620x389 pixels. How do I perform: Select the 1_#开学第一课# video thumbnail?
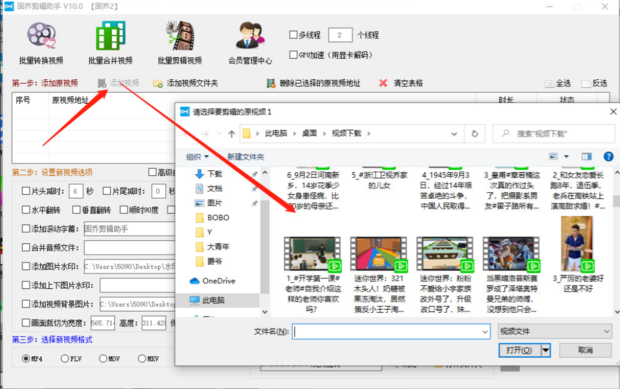point(312,254)
